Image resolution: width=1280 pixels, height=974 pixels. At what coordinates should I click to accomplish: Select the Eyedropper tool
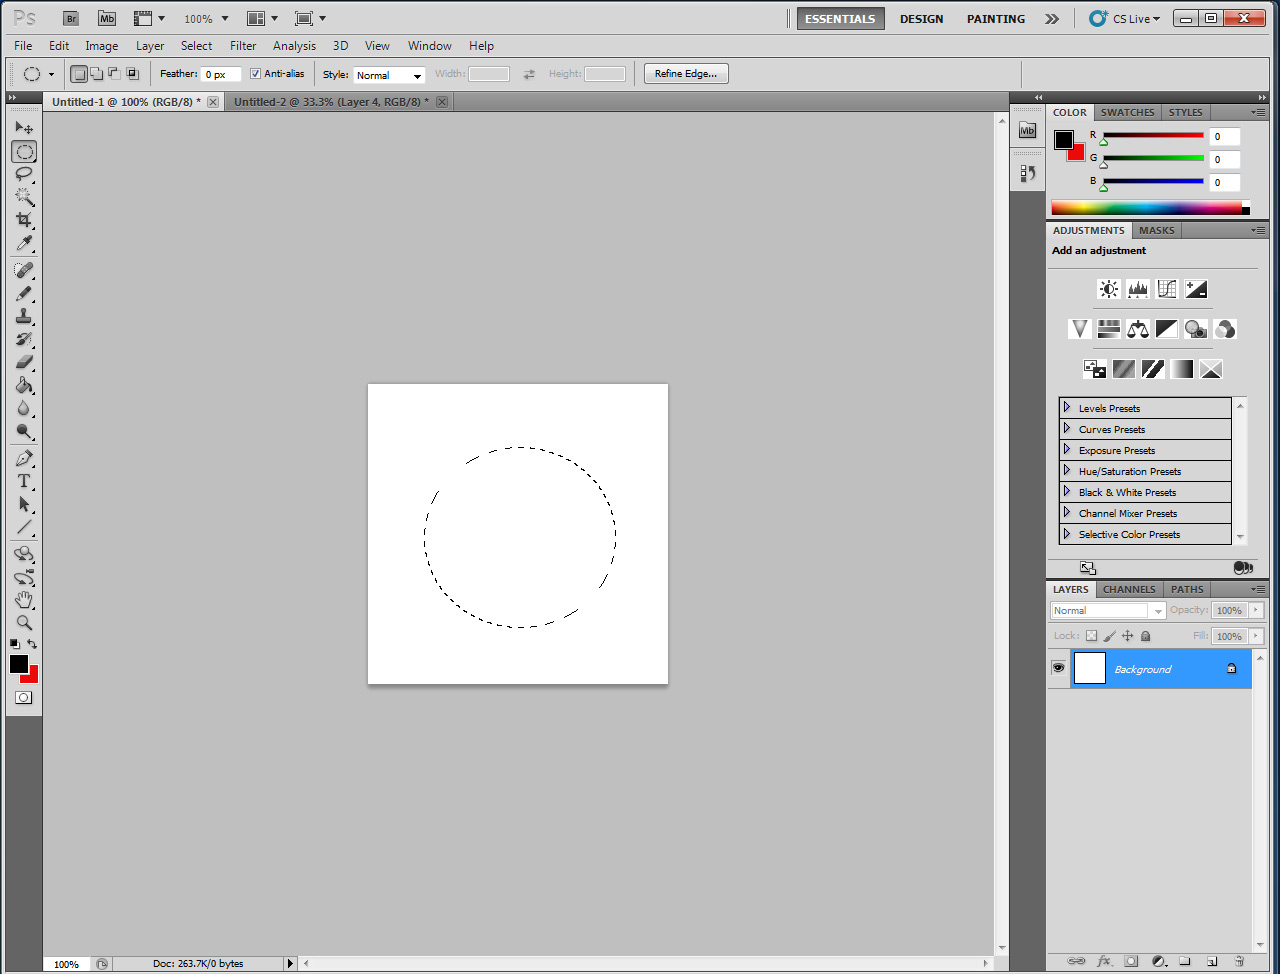(24, 243)
